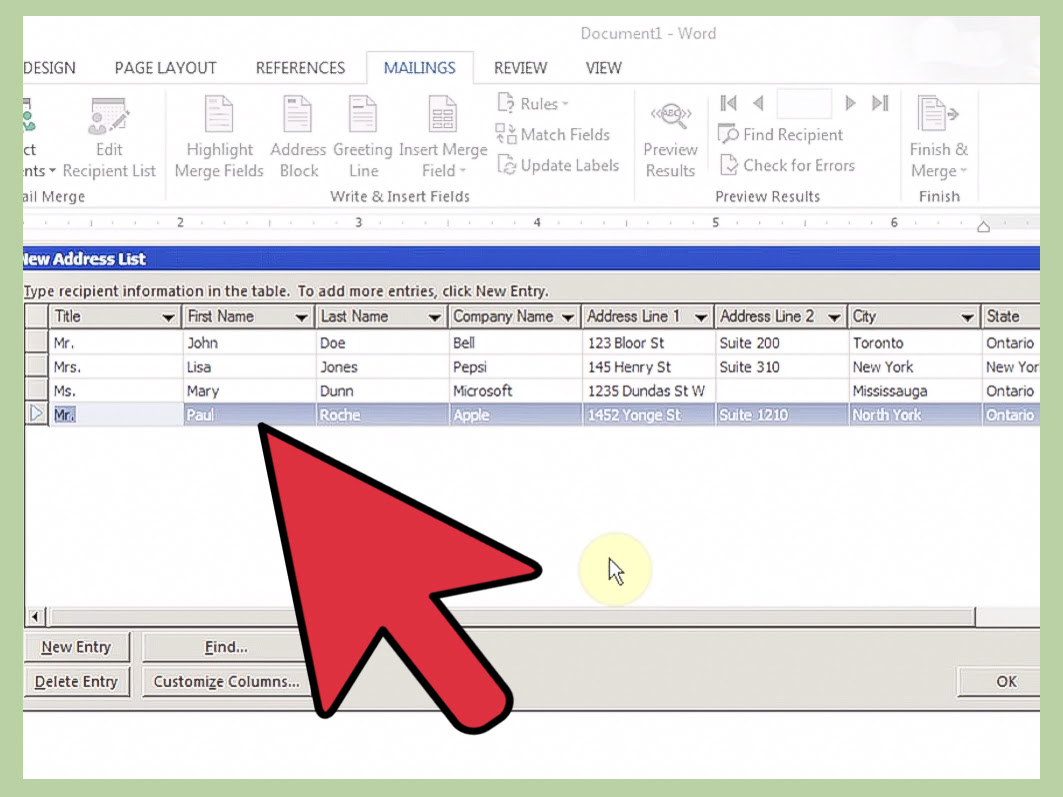
Task: Click the cell "1452 Yonge St"
Action: click(648, 415)
